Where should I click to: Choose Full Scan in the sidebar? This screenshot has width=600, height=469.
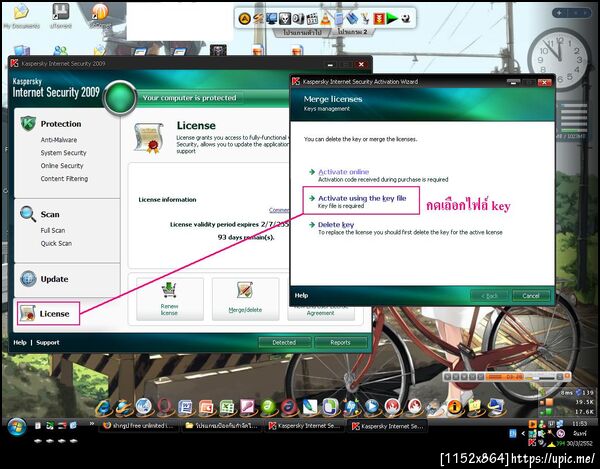[53, 230]
